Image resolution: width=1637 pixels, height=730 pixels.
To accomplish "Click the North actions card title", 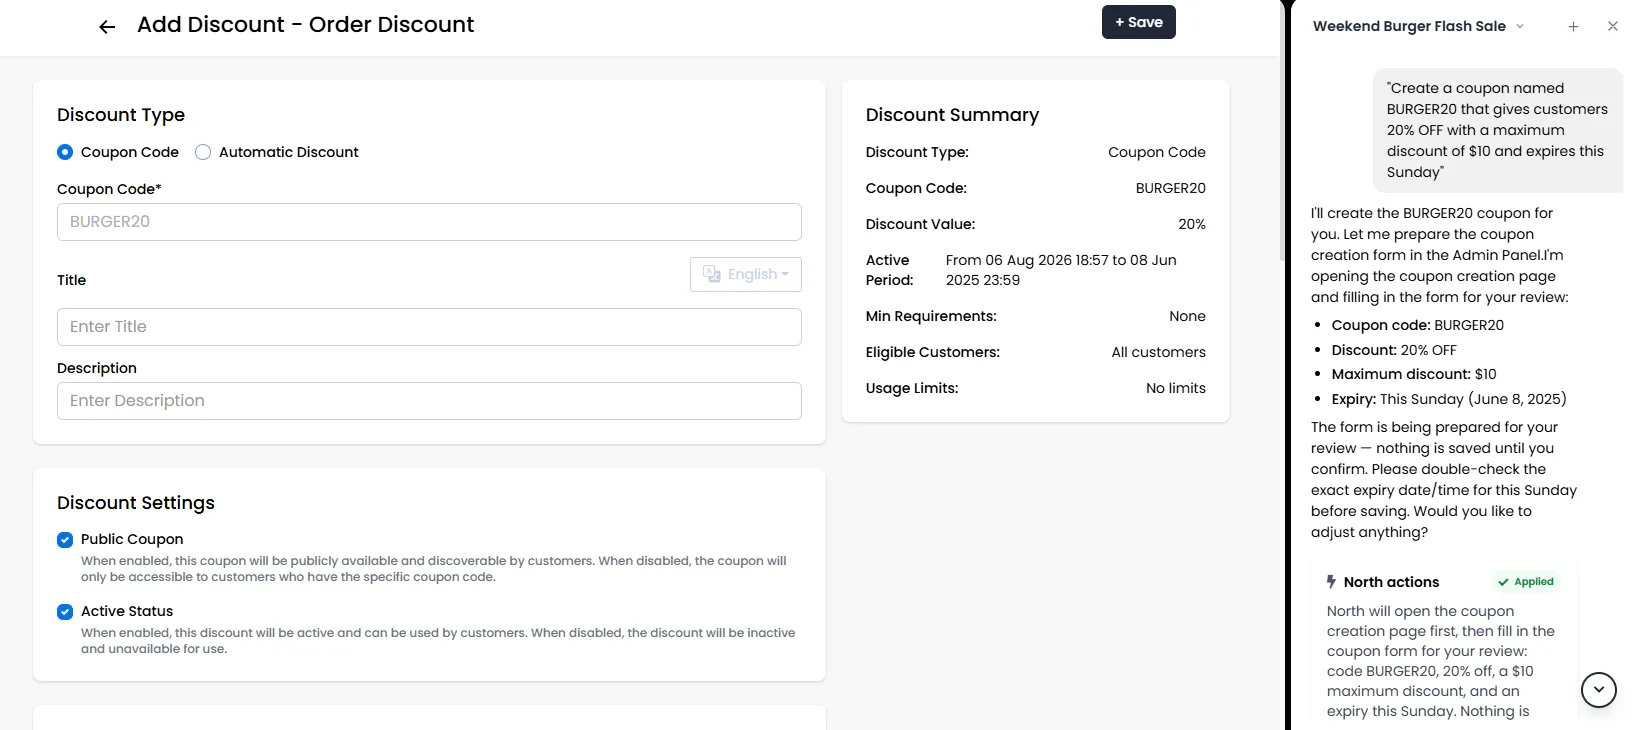I will 1391,582.
